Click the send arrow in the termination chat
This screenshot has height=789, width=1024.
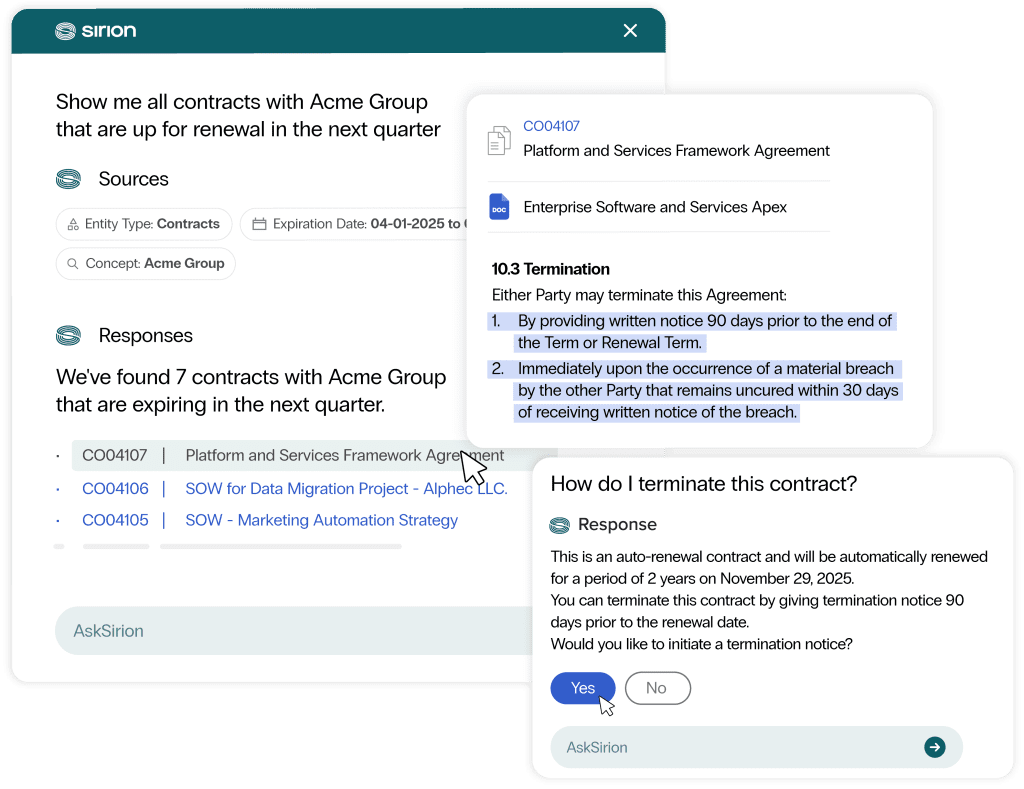pyautogui.click(x=935, y=747)
